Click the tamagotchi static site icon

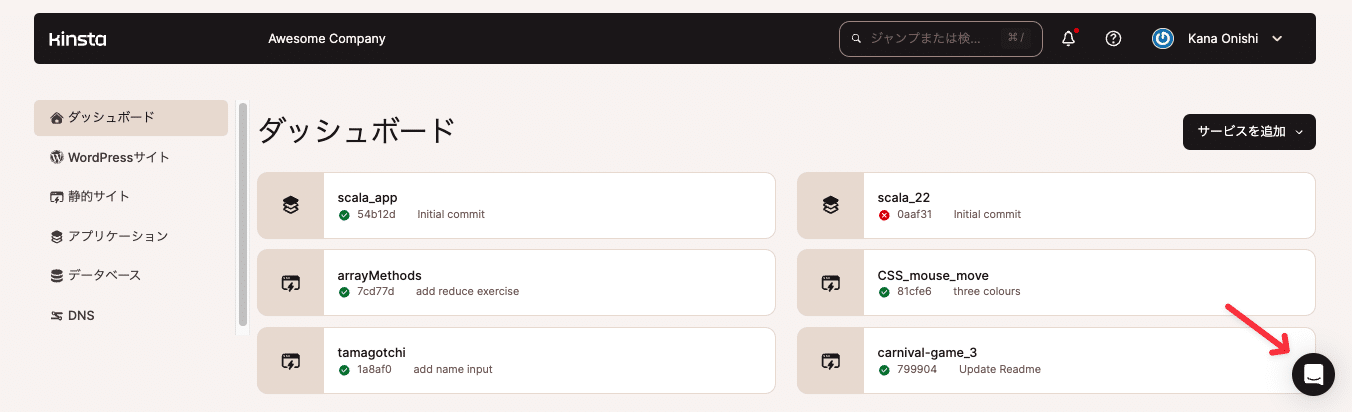click(291, 361)
